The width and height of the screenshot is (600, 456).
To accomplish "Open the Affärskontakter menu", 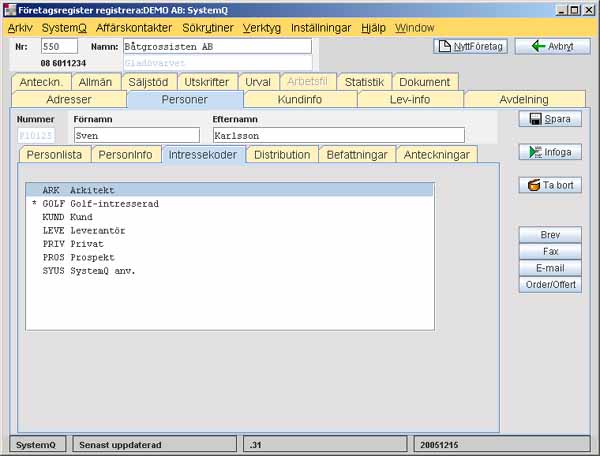I will coord(134,28).
